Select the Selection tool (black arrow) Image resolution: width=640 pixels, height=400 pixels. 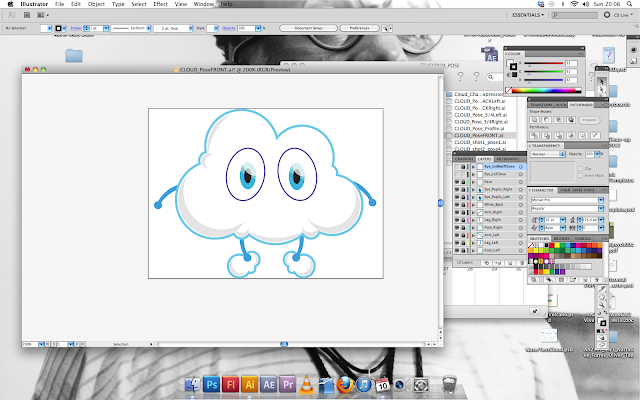(x=601, y=82)
